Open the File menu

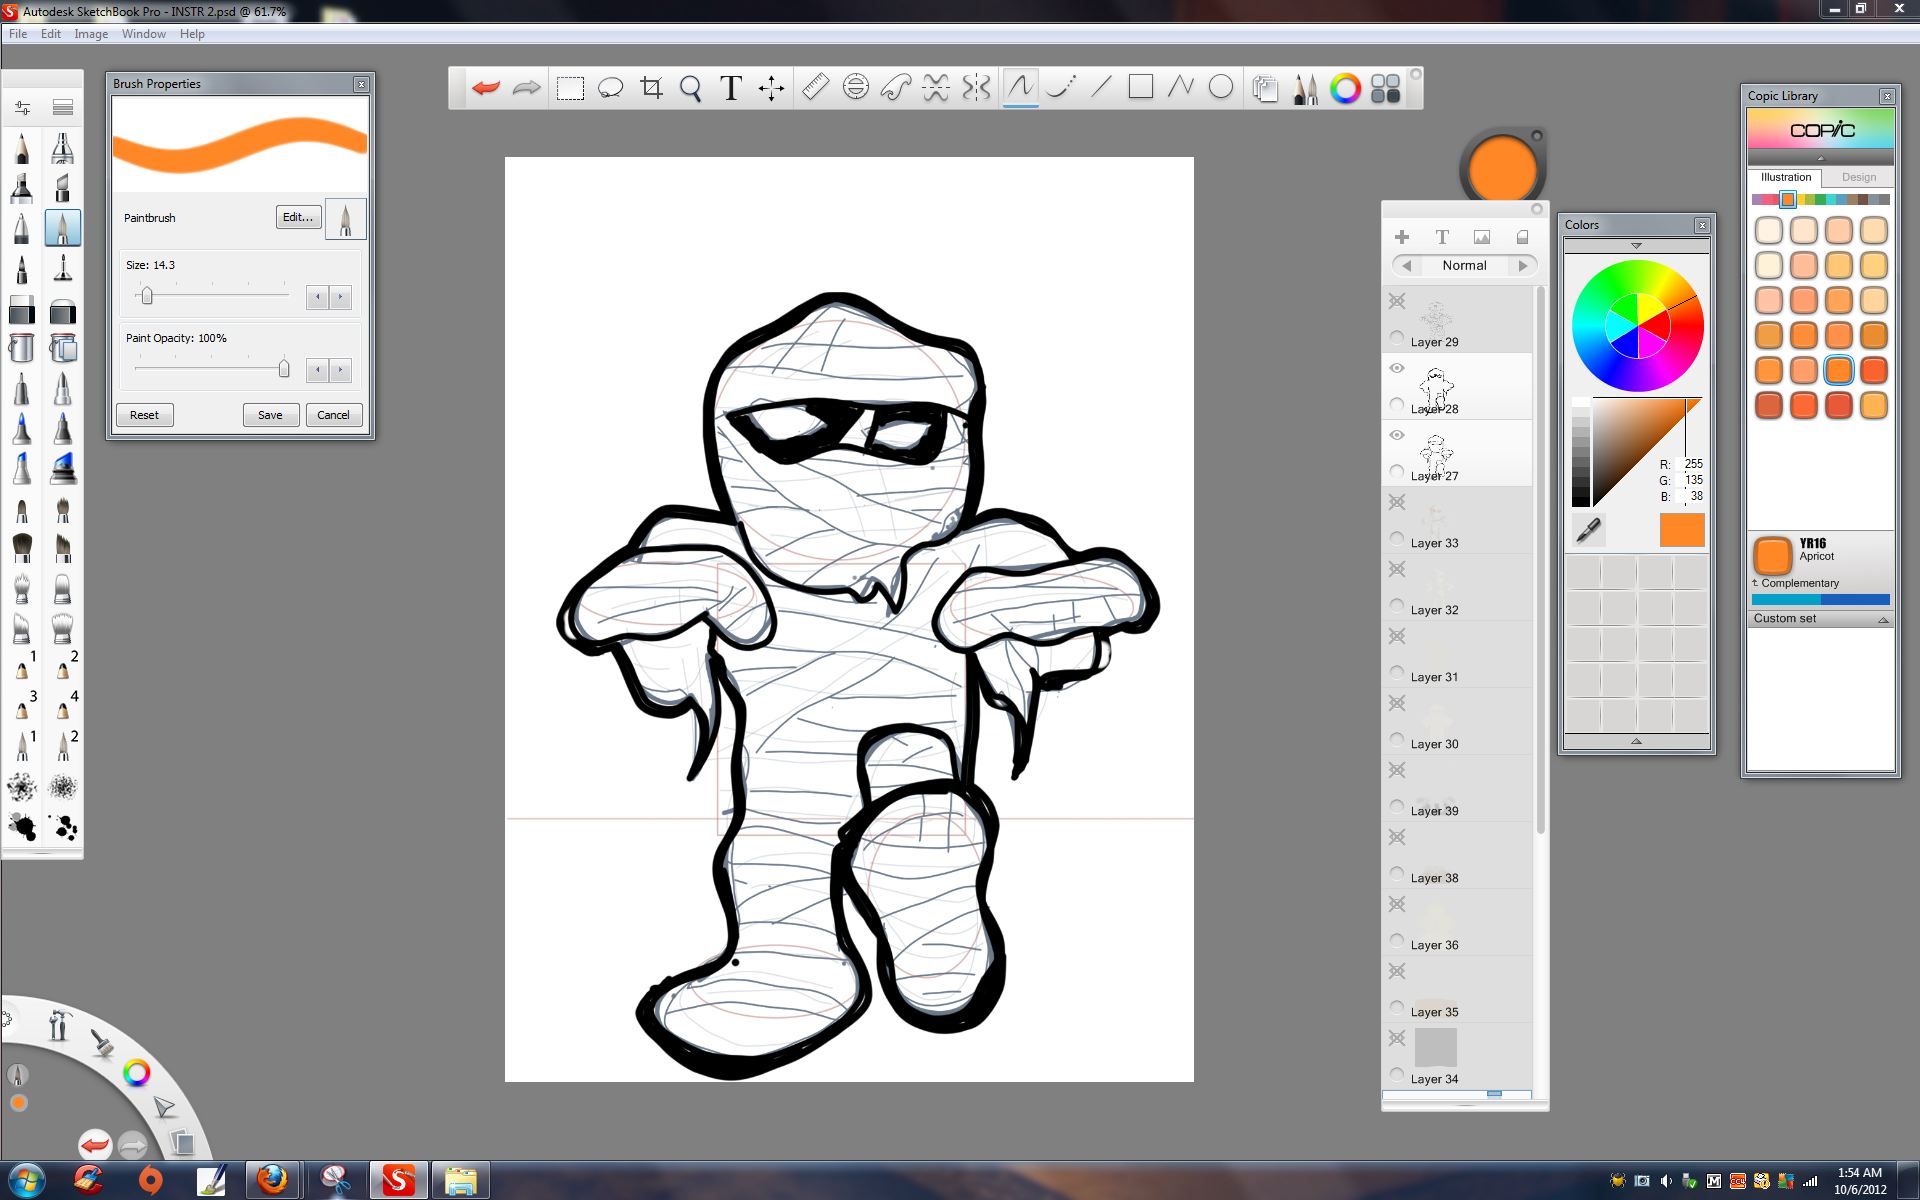click(18, 34)
